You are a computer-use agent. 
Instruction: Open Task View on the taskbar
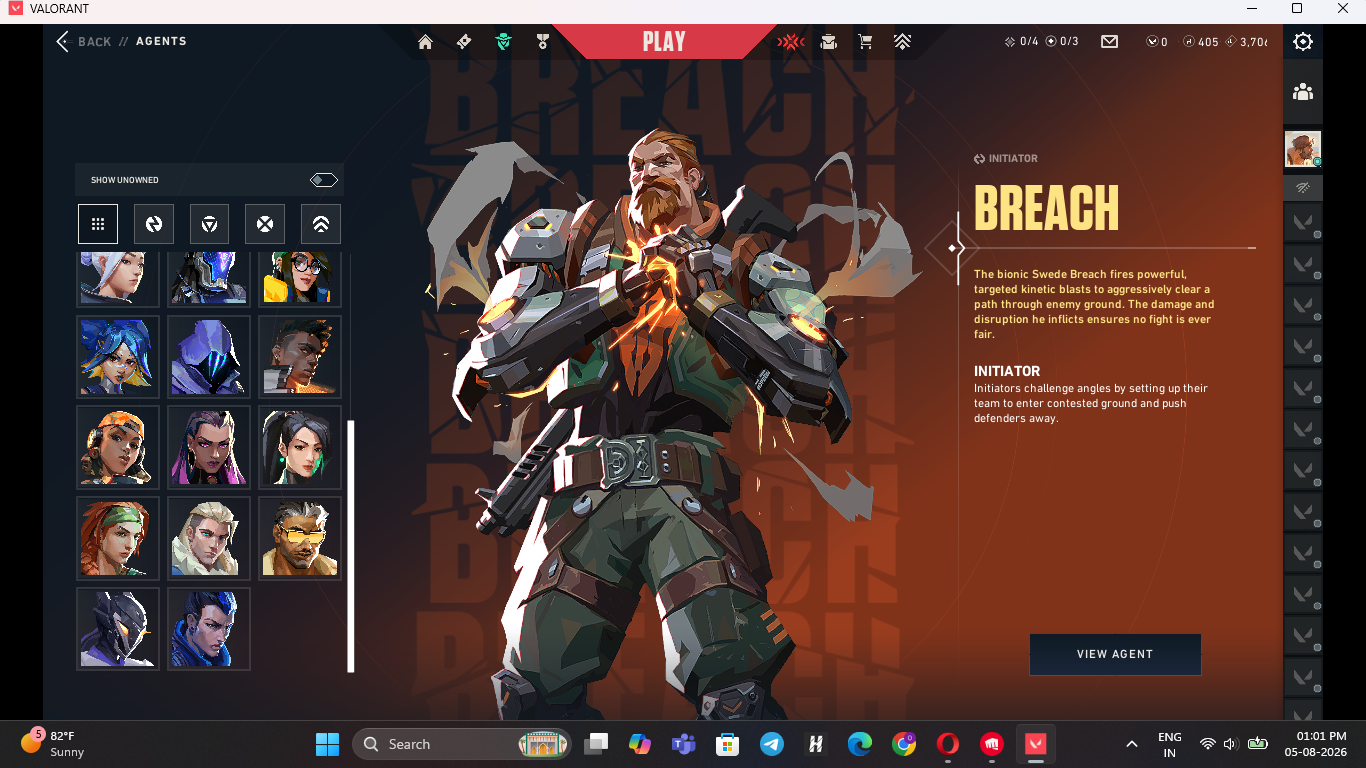pyautogui.click(x=596, y=744)
